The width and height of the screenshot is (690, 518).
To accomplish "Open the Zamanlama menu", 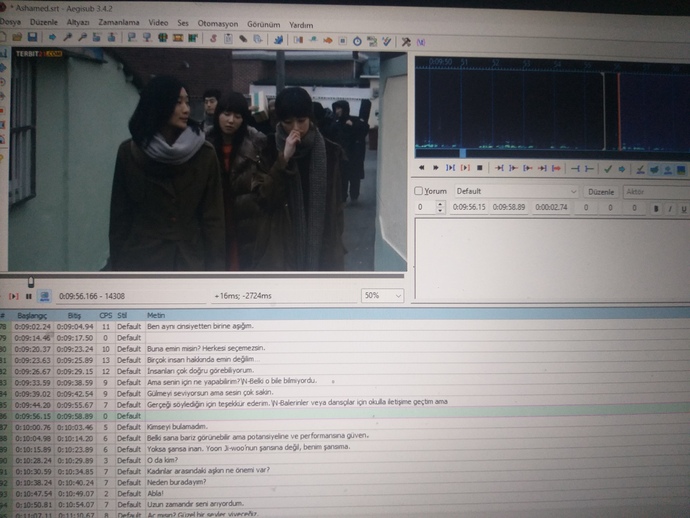I will point(119,22).
